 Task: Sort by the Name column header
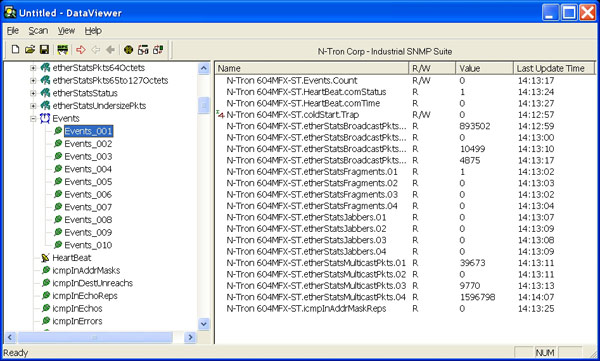(x=312, y=68)
